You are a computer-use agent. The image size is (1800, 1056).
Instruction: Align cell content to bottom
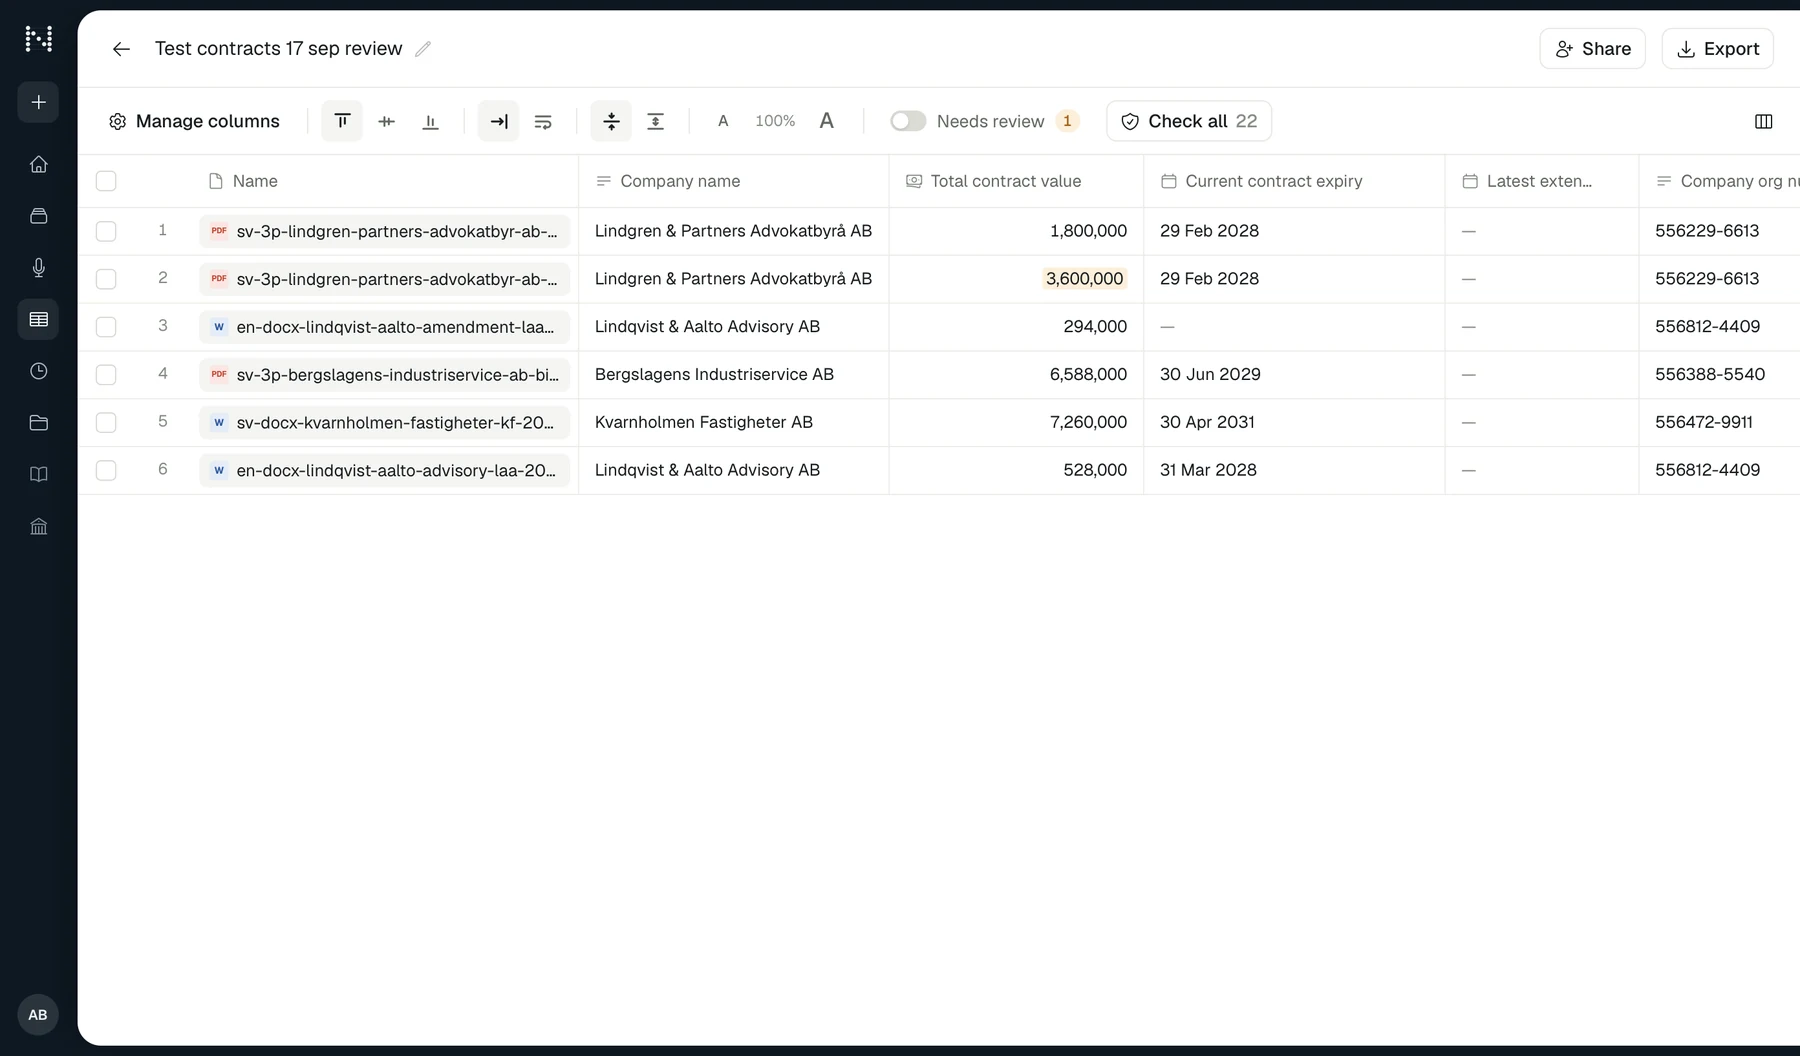point(430,121)
